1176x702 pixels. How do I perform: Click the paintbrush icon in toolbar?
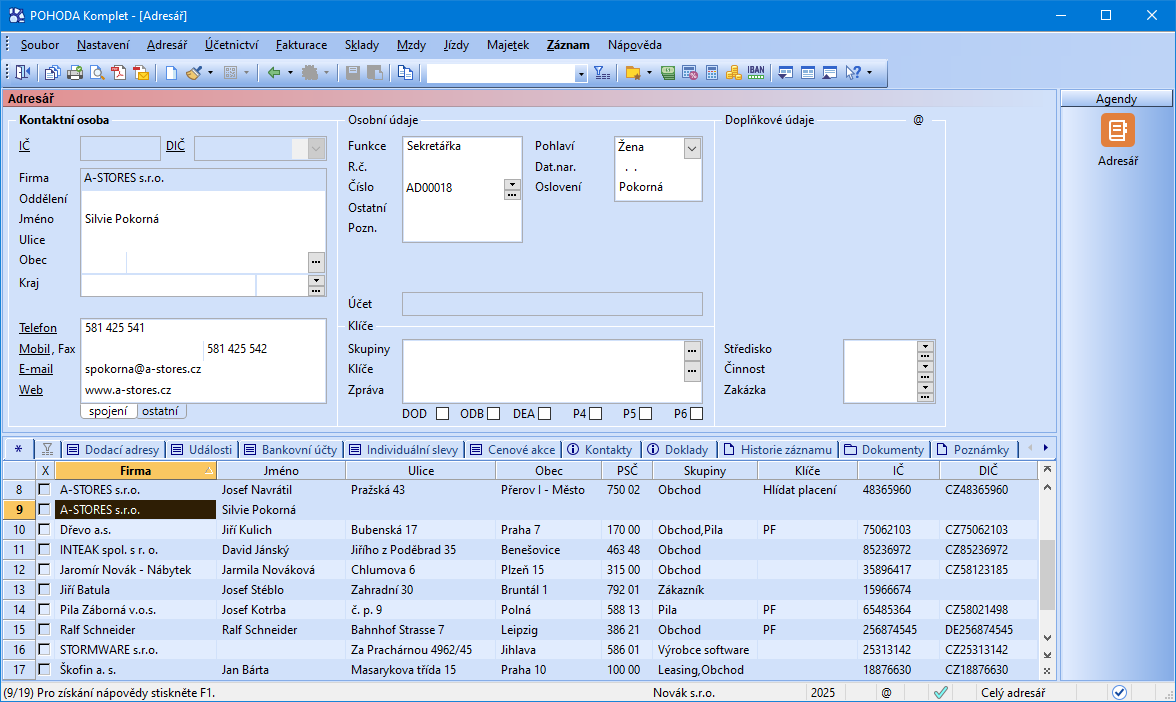tap(194, 73)
